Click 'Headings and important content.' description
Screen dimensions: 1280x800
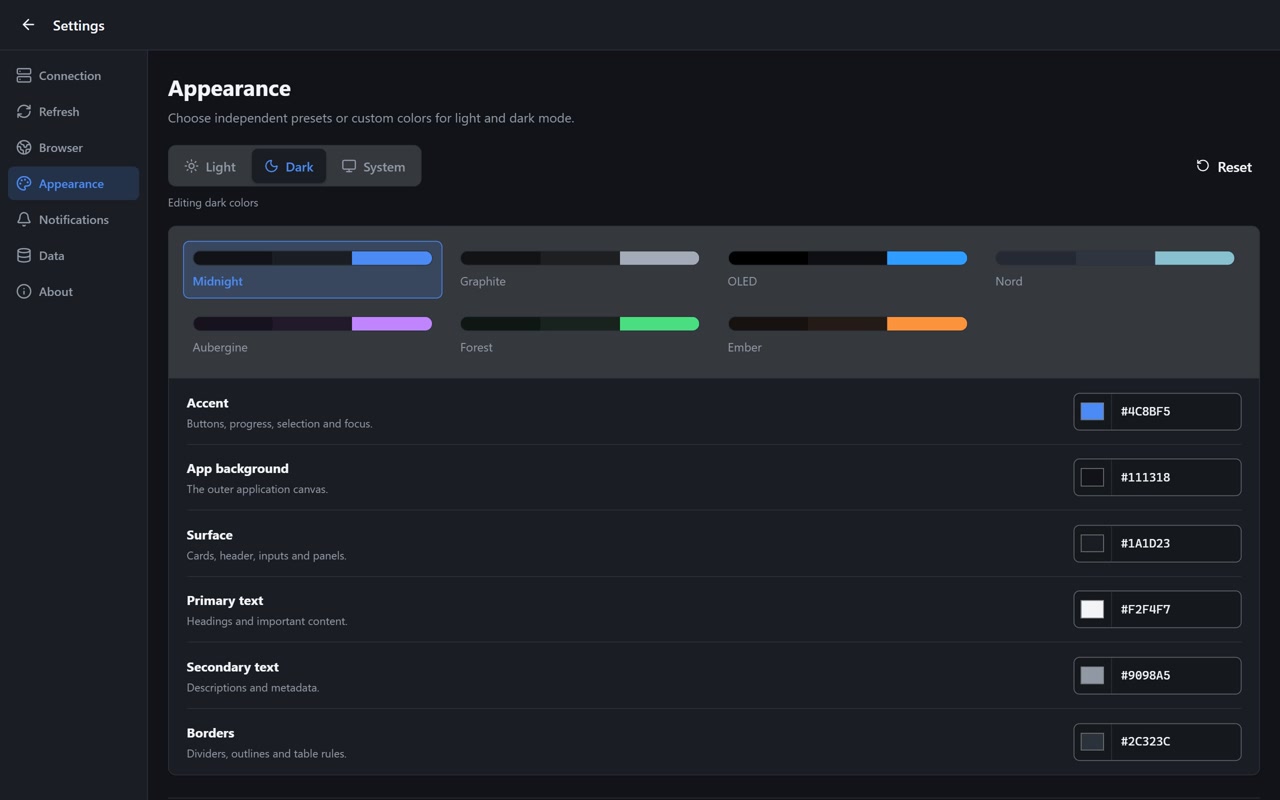click(x=267, y=622)
